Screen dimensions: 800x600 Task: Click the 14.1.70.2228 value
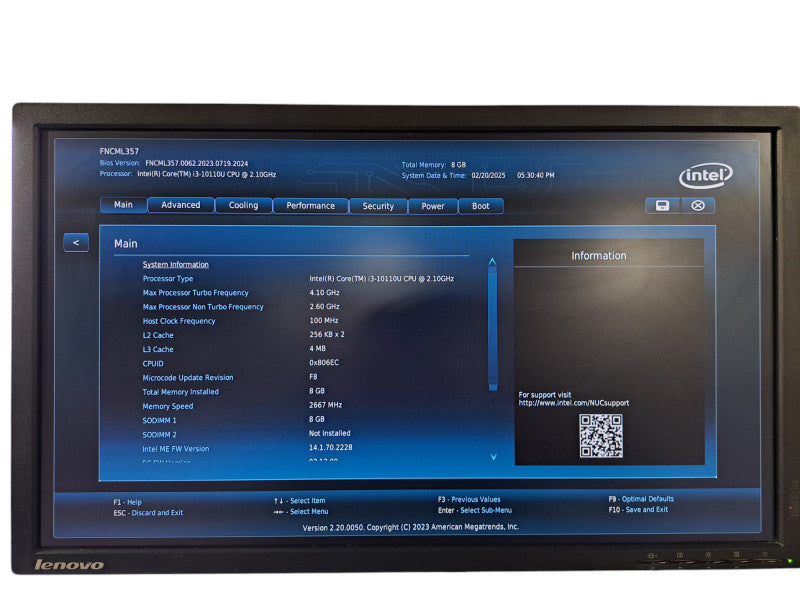coord(331,447)
